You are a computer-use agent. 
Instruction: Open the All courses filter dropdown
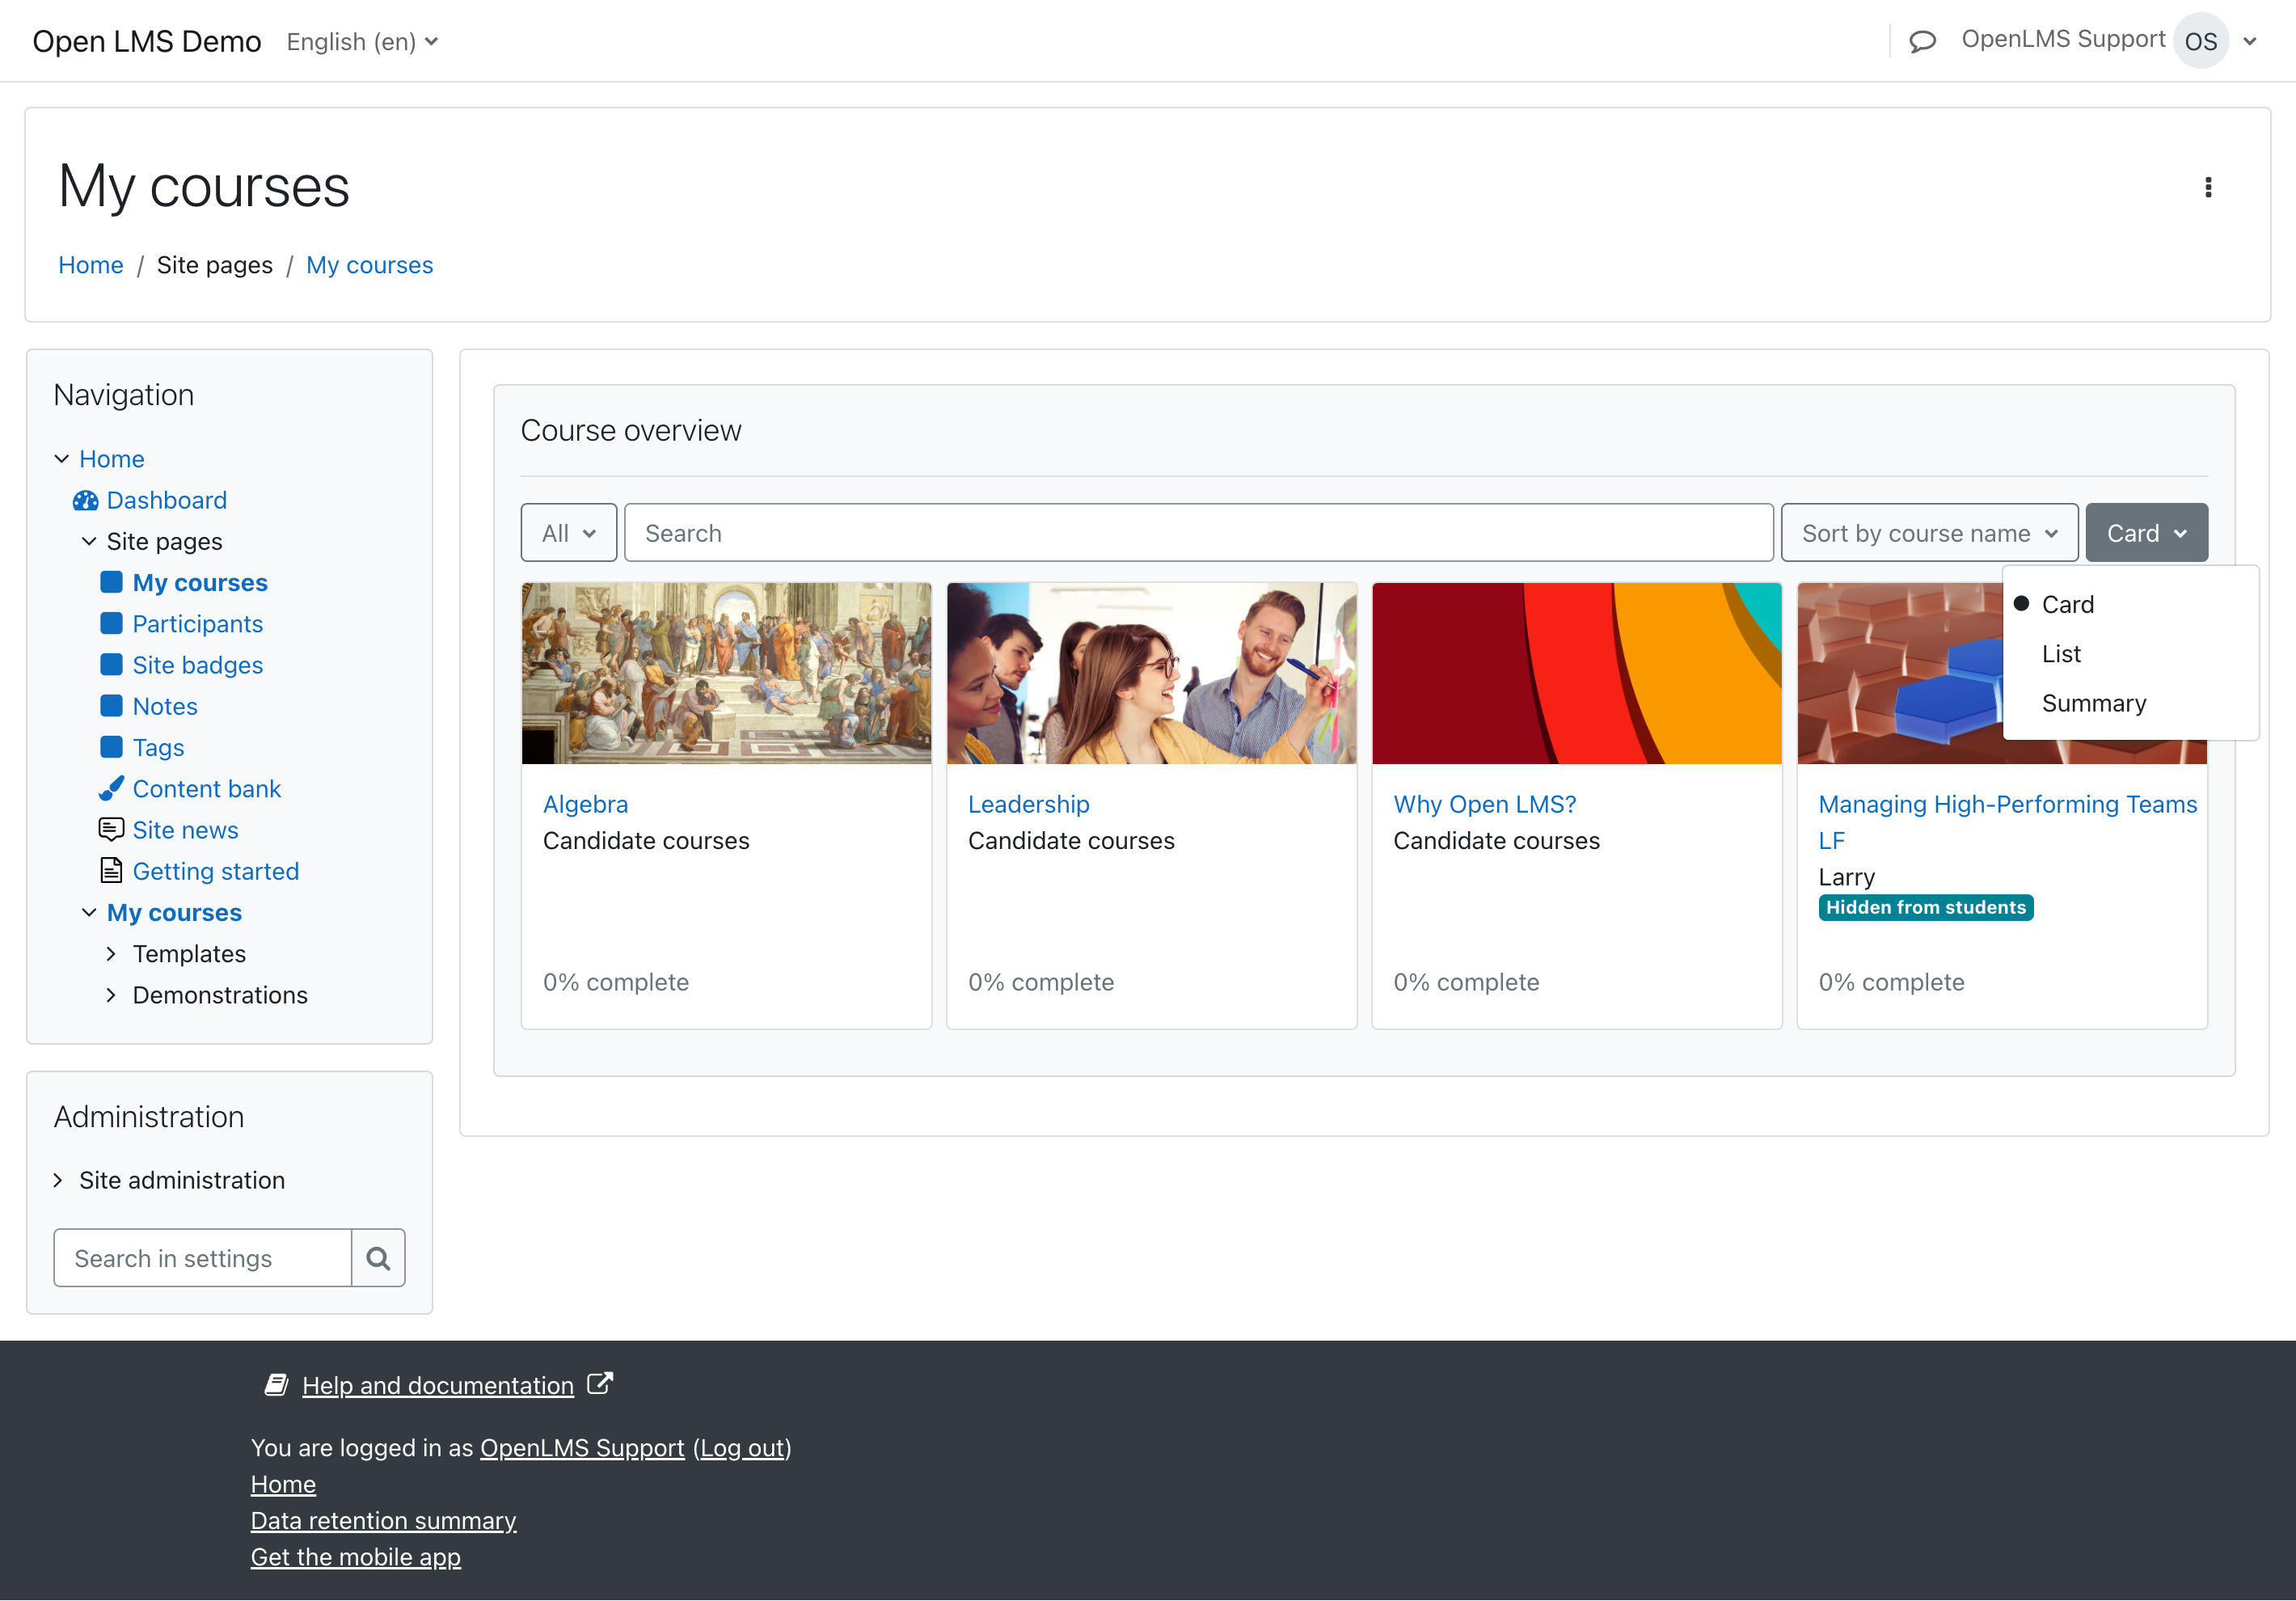(x=569, y=532)
